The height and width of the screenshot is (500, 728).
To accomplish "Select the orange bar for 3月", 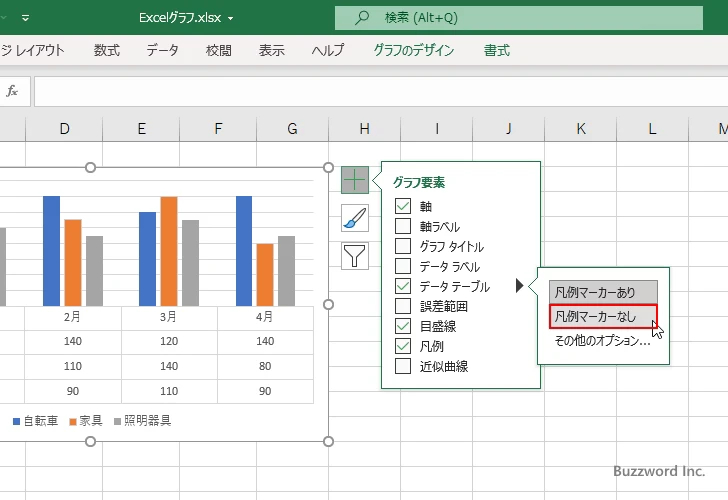I will [169, 251].
